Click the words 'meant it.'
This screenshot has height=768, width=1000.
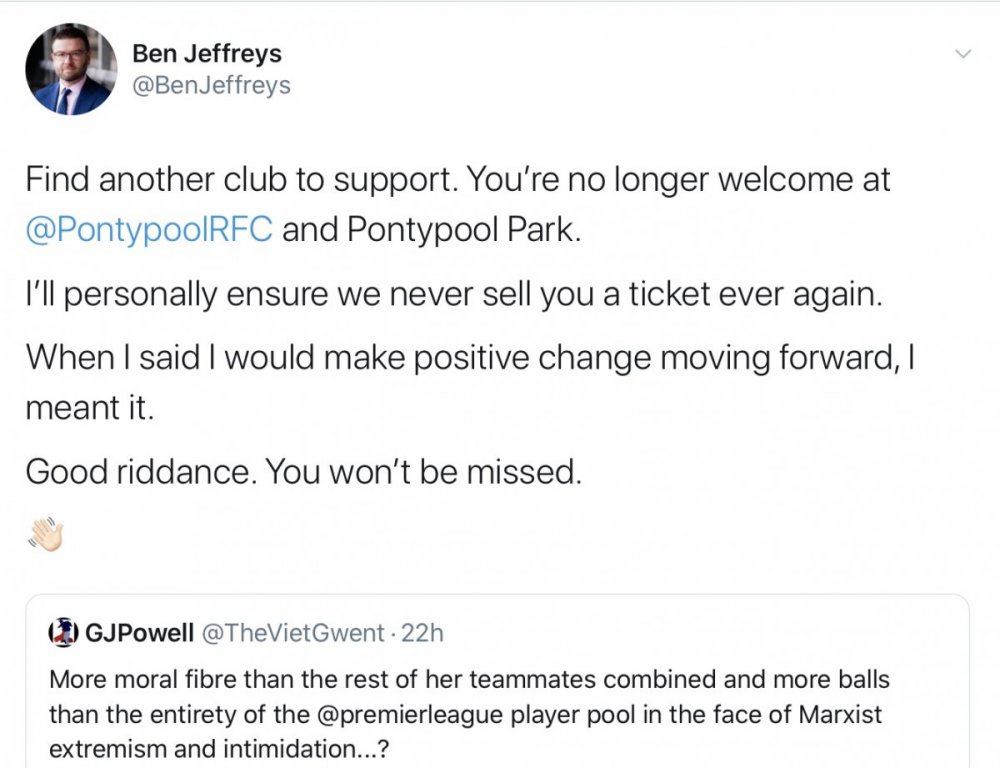[x=89, y=408]
